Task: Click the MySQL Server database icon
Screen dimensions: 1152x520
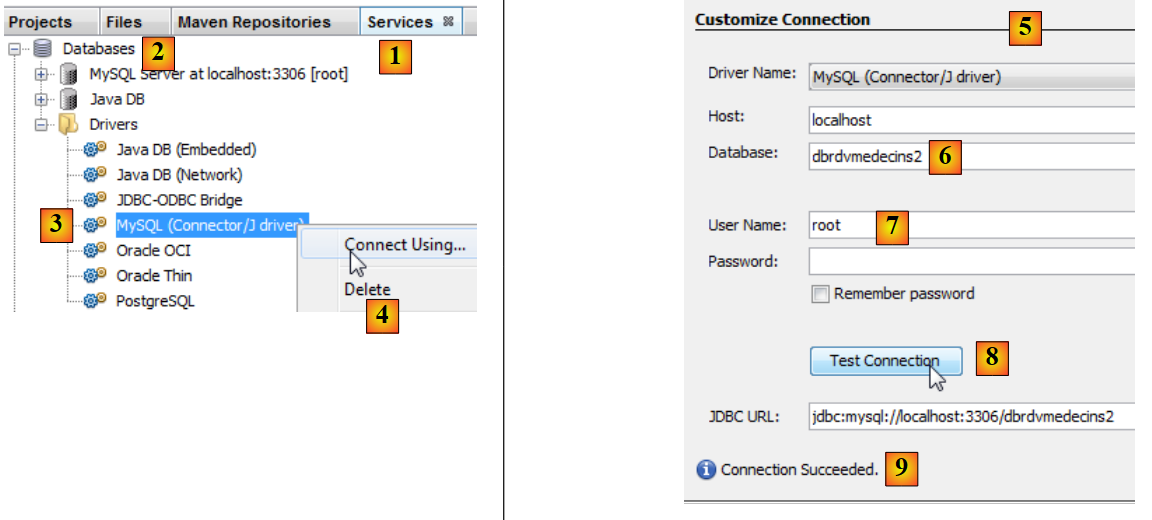Action: [69, 74]
